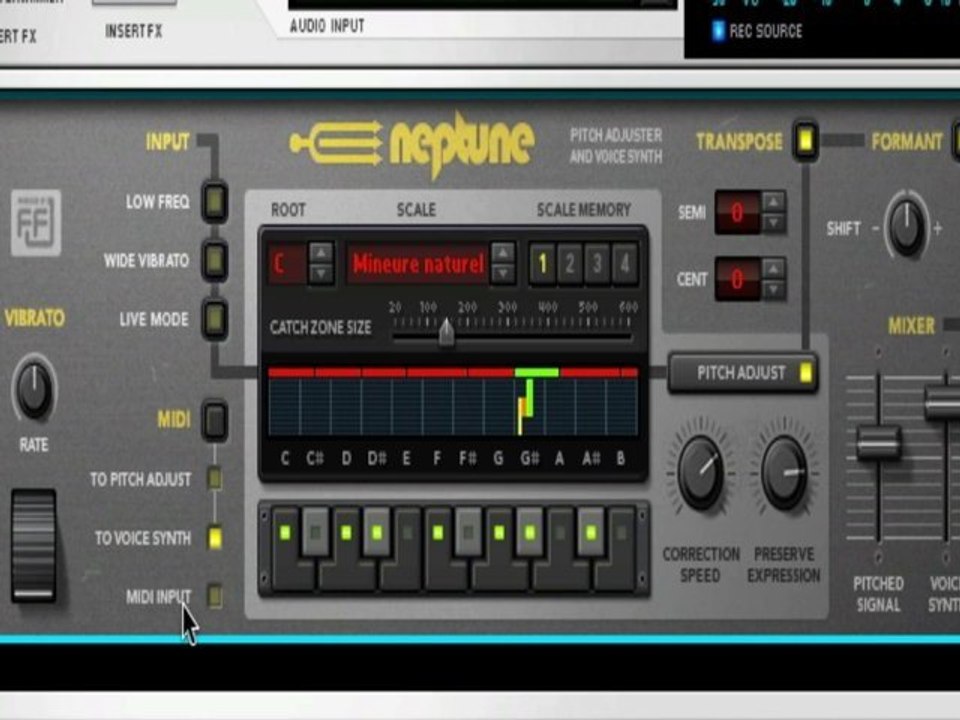Click the Pitched Signal mixer fader

point(879,444)
